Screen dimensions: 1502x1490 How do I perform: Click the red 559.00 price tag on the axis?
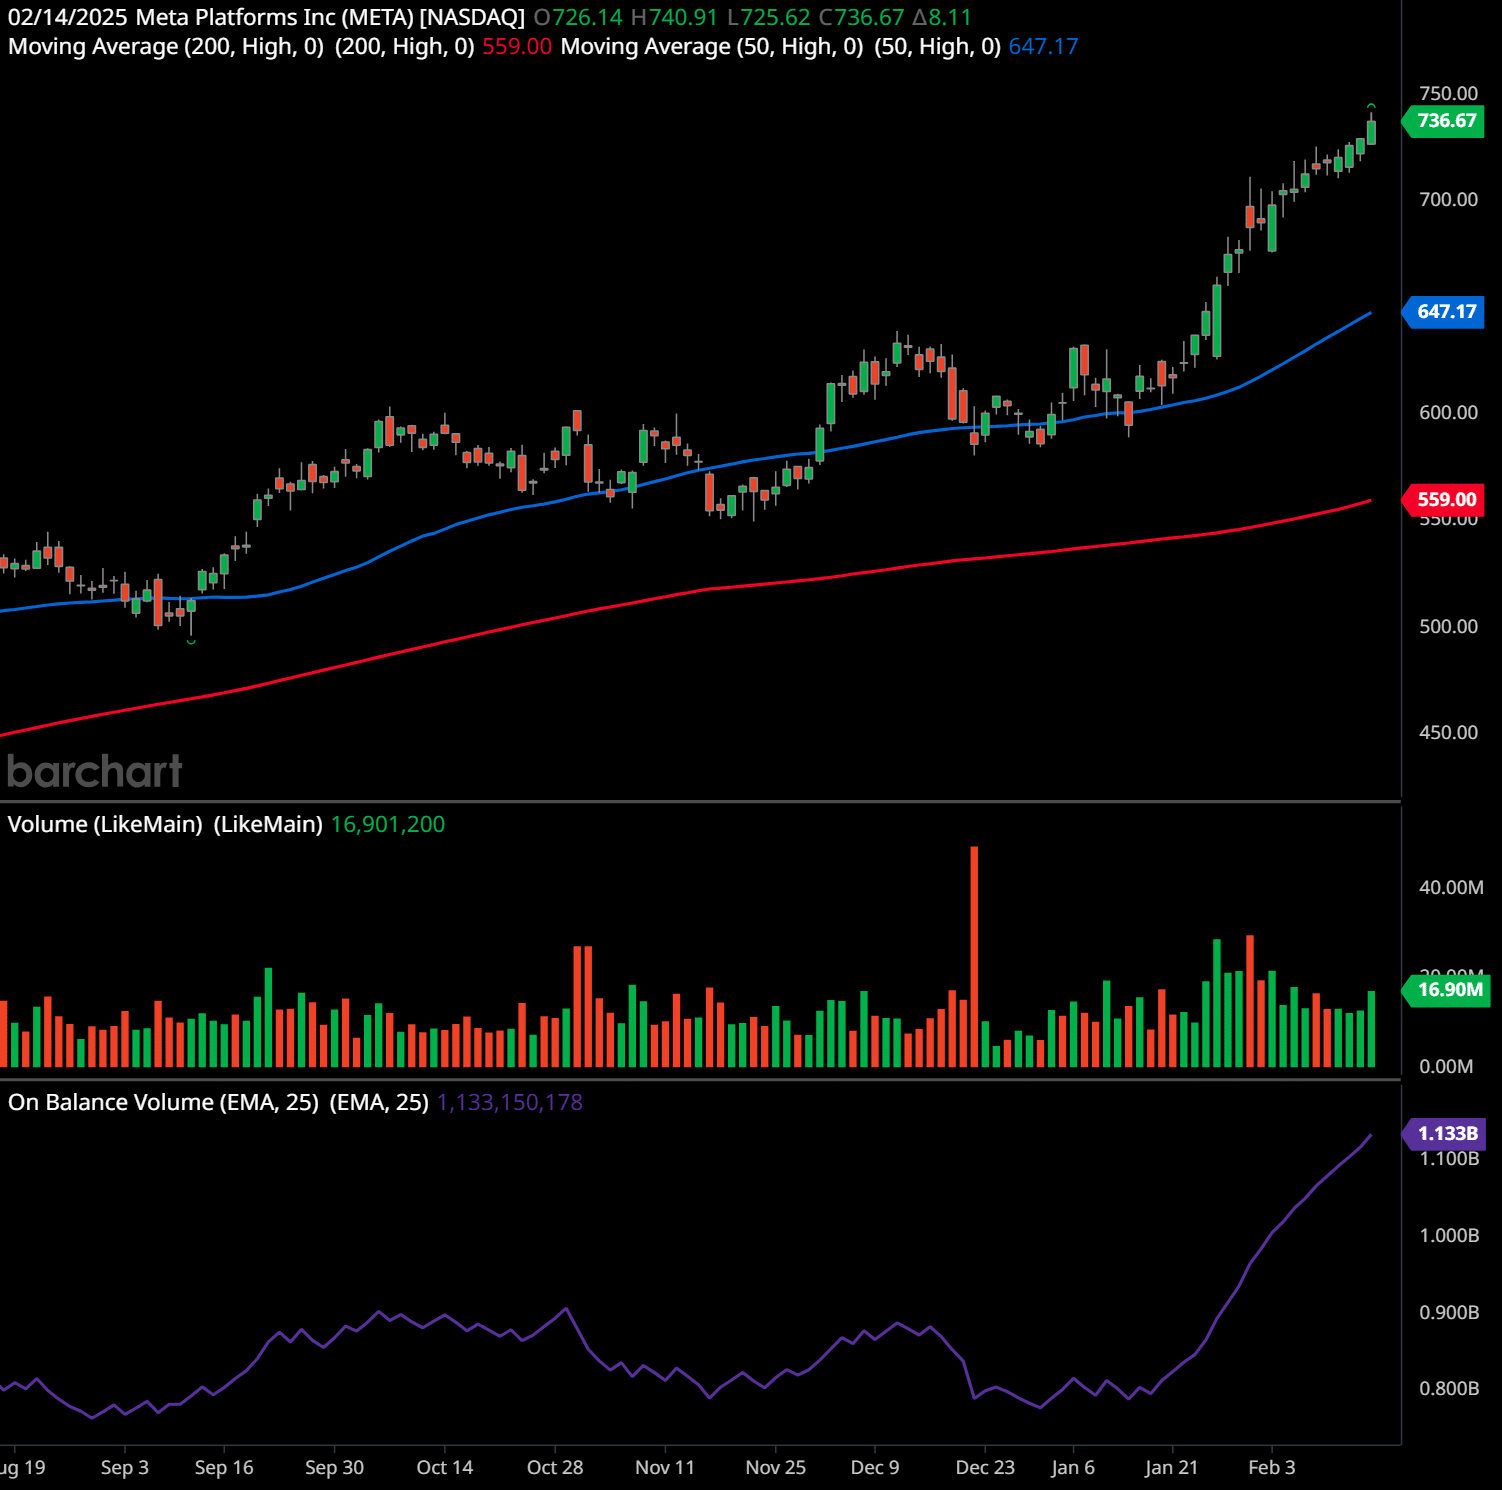click(1445, 500)
